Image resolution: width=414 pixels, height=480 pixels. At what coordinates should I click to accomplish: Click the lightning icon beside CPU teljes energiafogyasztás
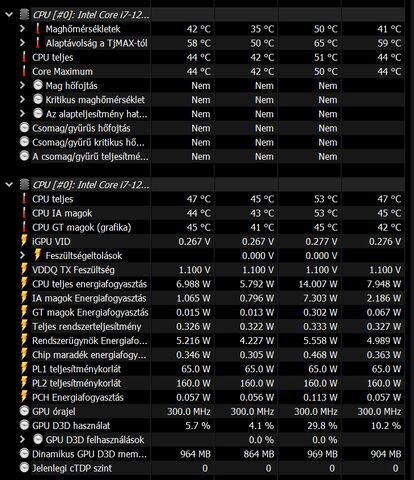click(24, 283)
